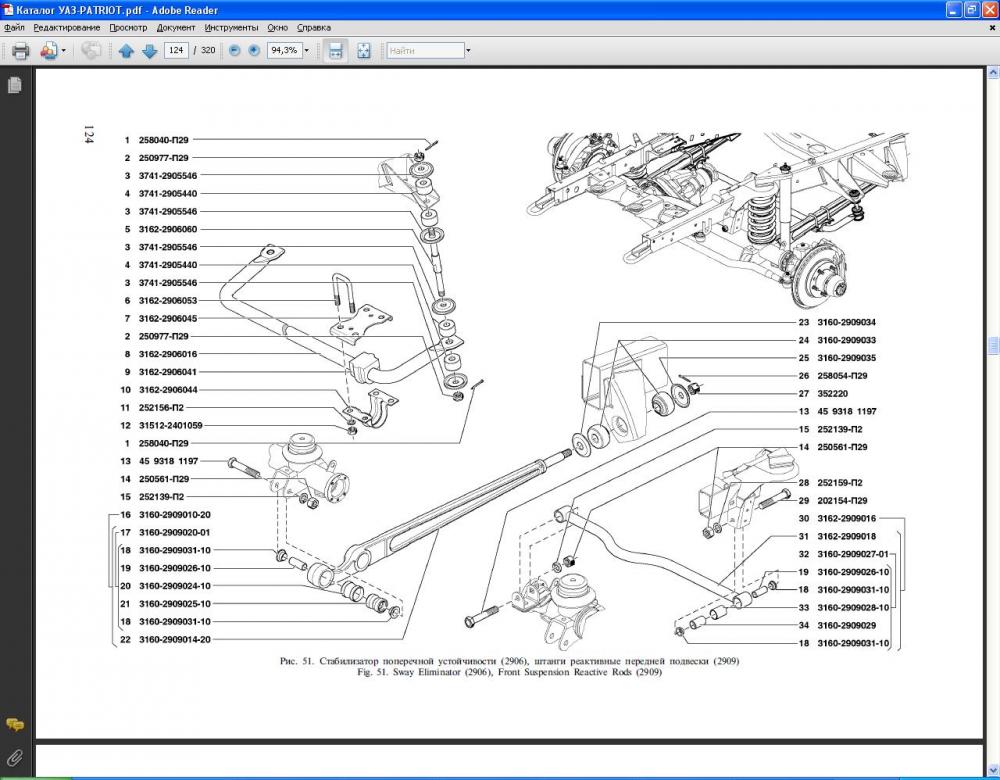Toggle scrolling page display mode
This screenshot has width=1000, height=780.
point(336,51)
